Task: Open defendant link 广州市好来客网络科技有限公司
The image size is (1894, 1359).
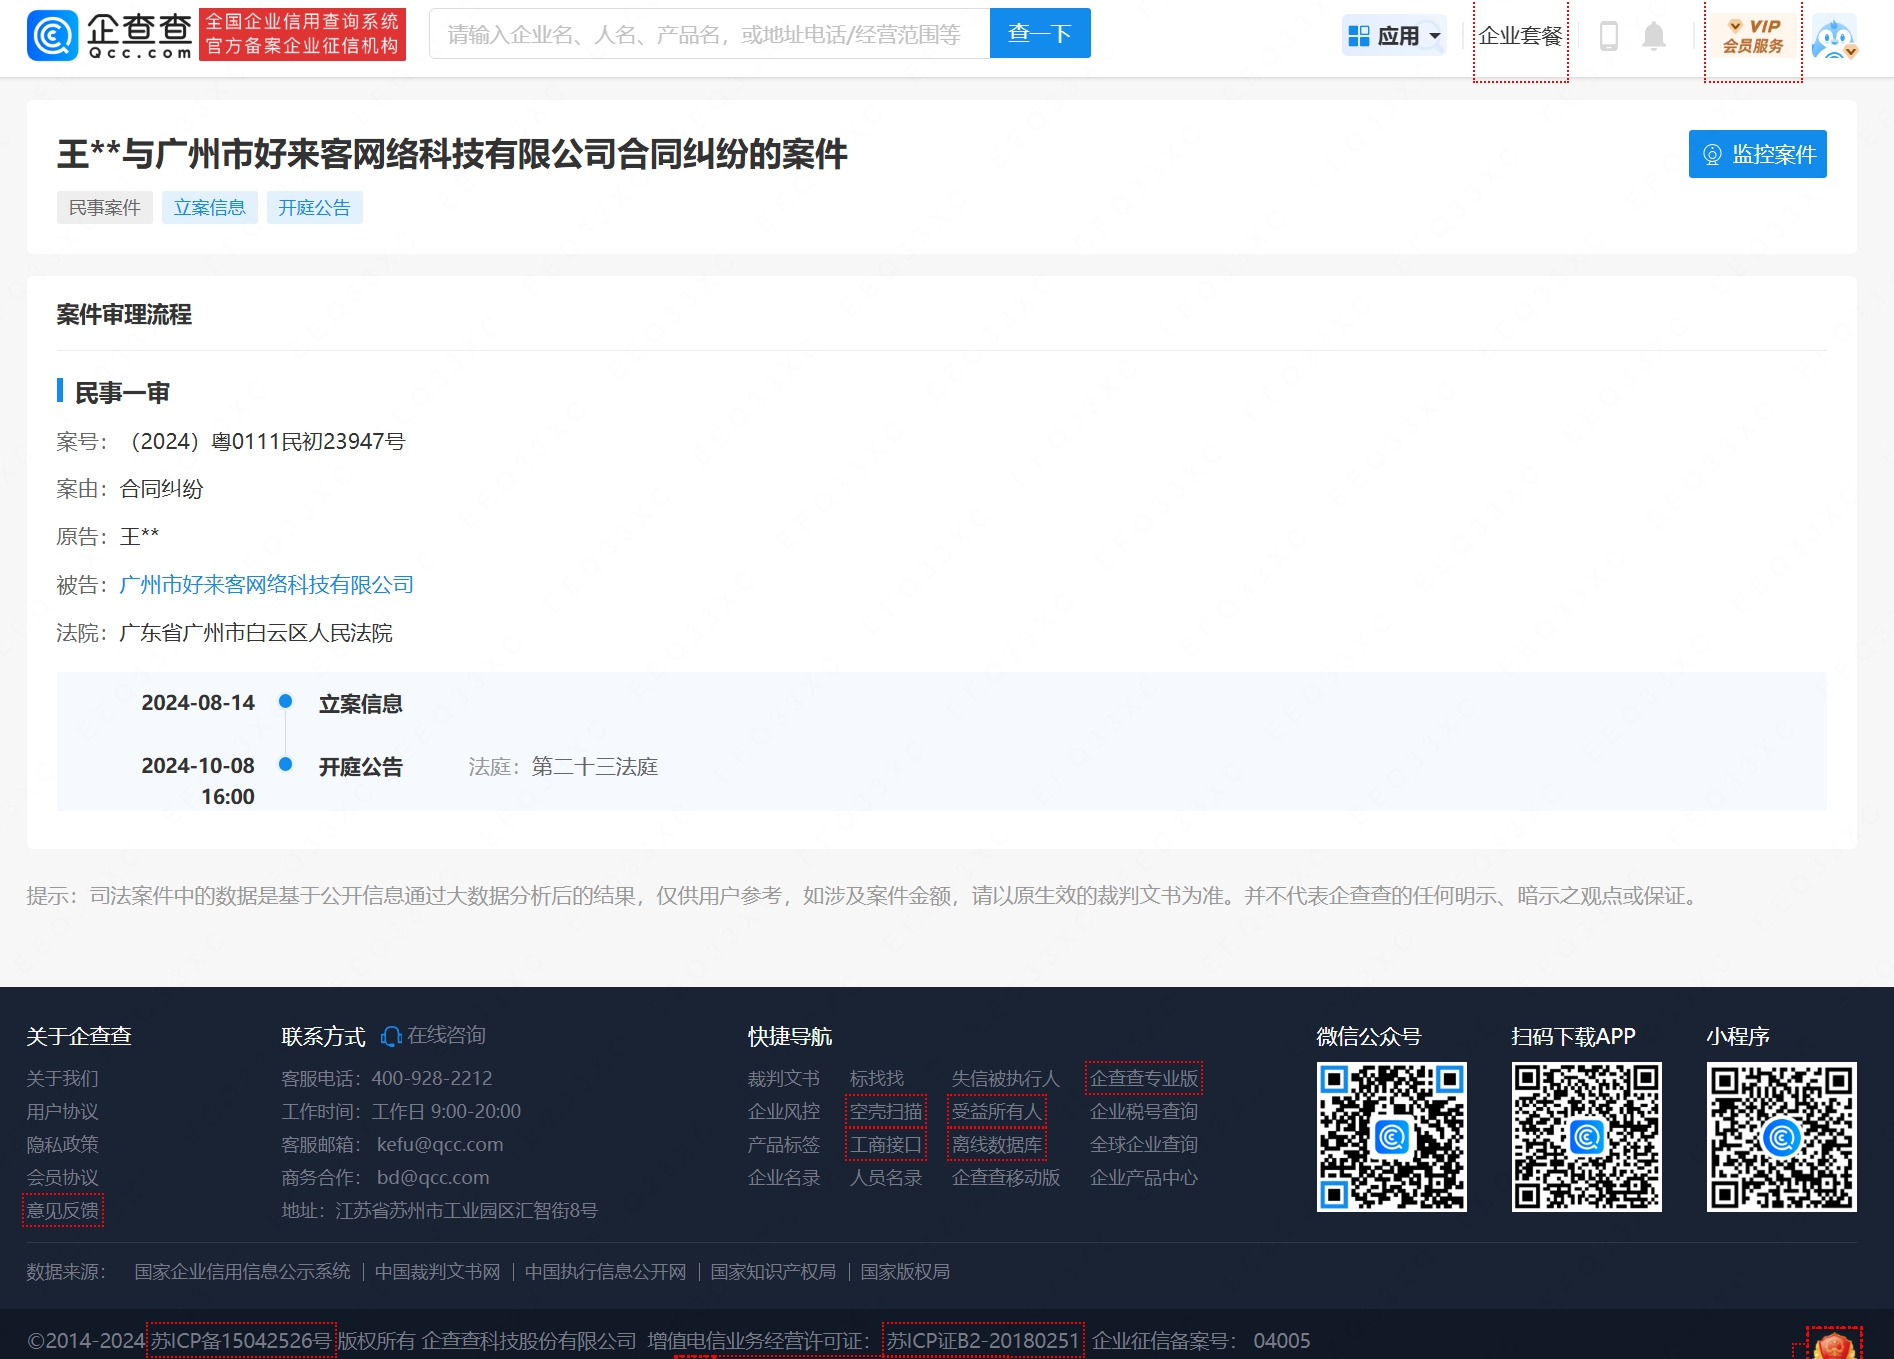Action: click(266, 584)
